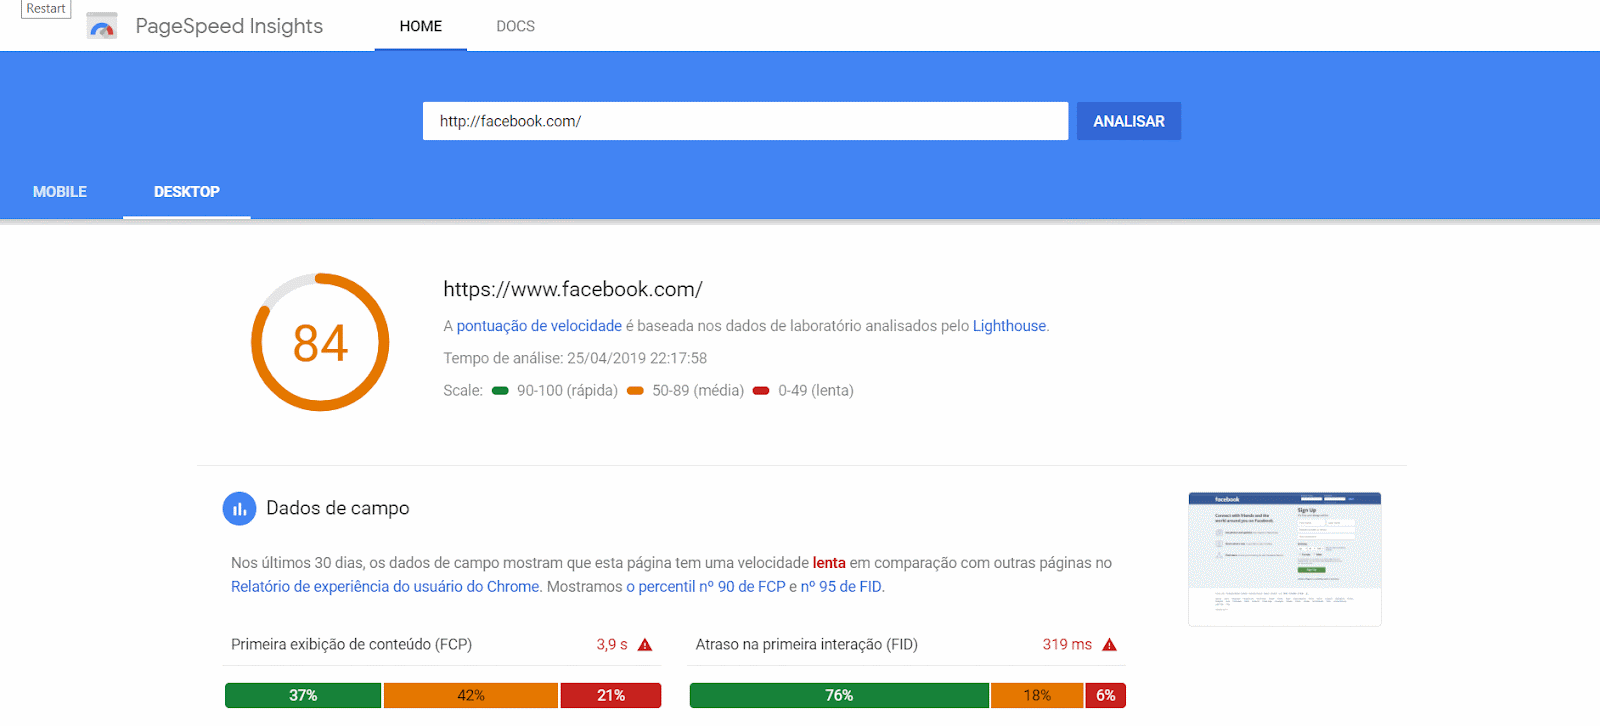Click the Primeira exibição de conteúdo (FCP) label
The image size is (1600, 726).
click(351, 645)
